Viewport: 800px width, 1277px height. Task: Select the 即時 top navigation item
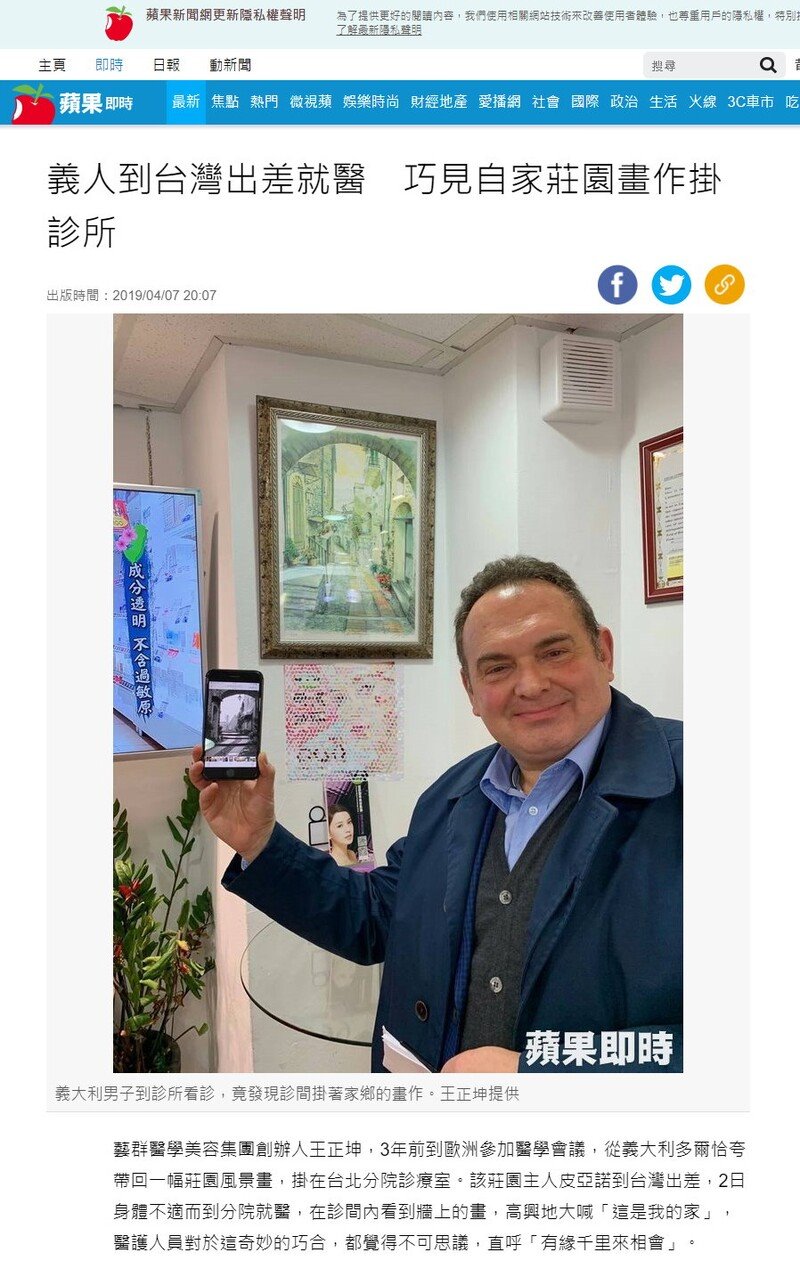point(109,65)
